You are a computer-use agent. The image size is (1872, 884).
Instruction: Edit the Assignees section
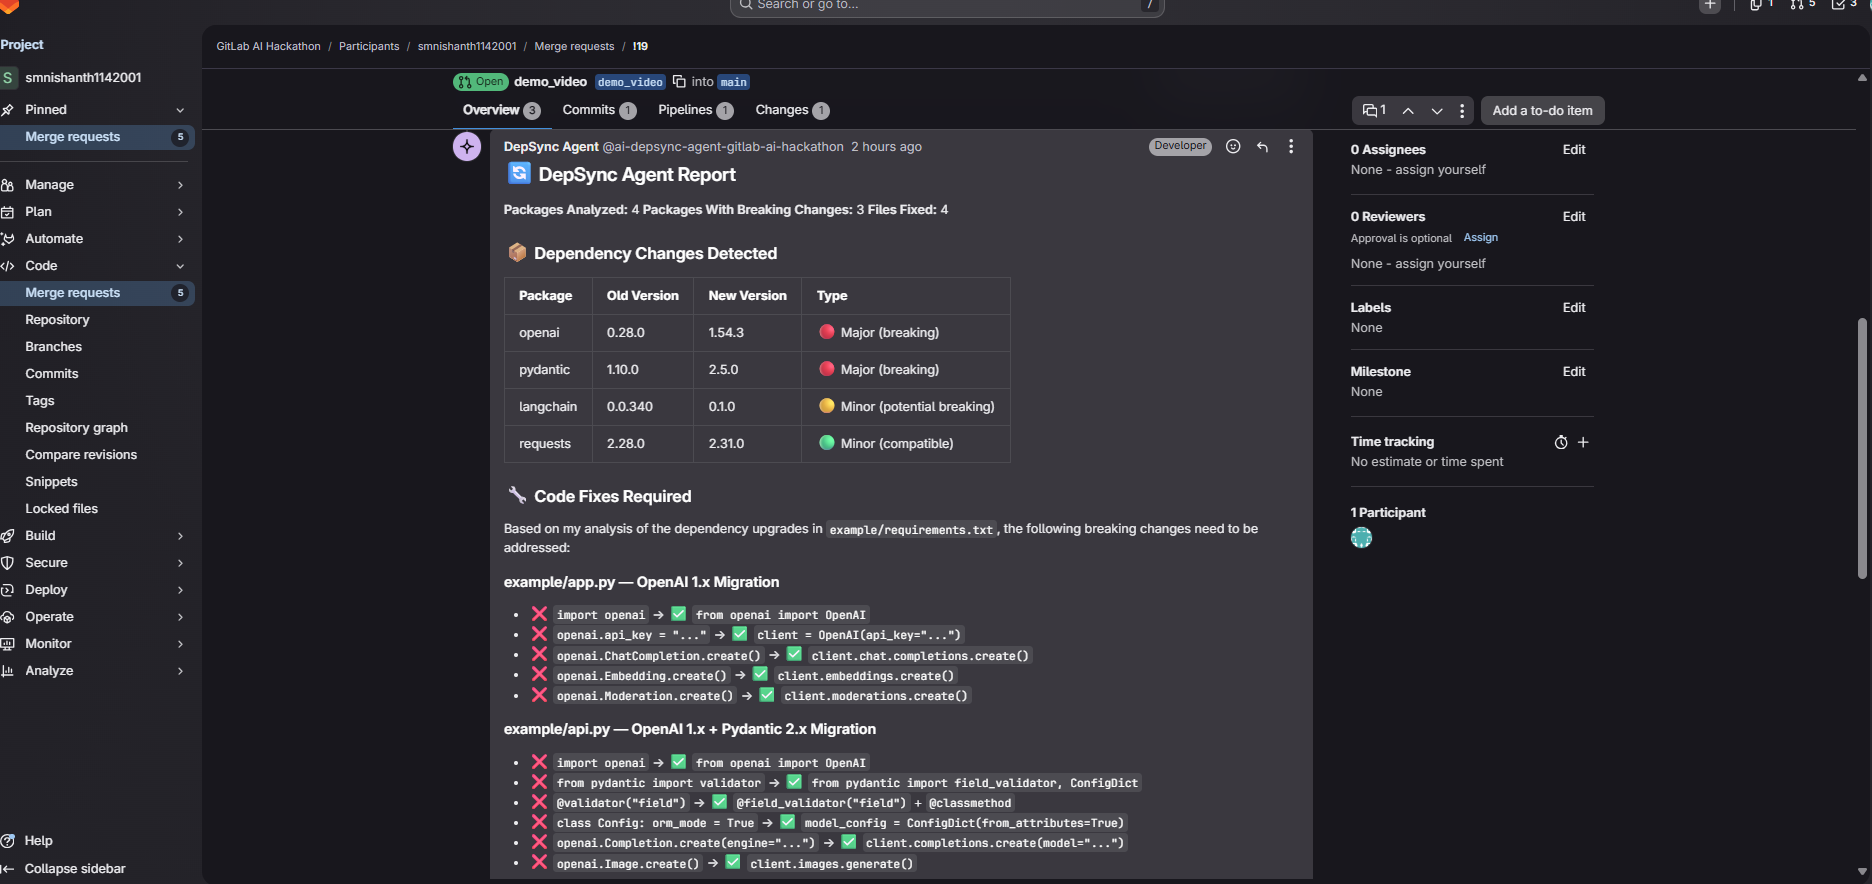(x=1574, y=150)
